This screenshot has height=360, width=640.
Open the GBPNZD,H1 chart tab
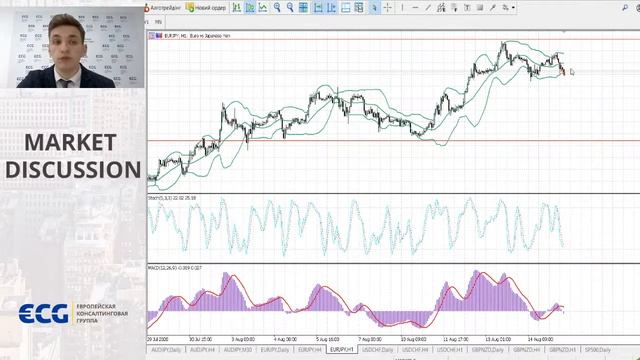(x=562, y=350)
